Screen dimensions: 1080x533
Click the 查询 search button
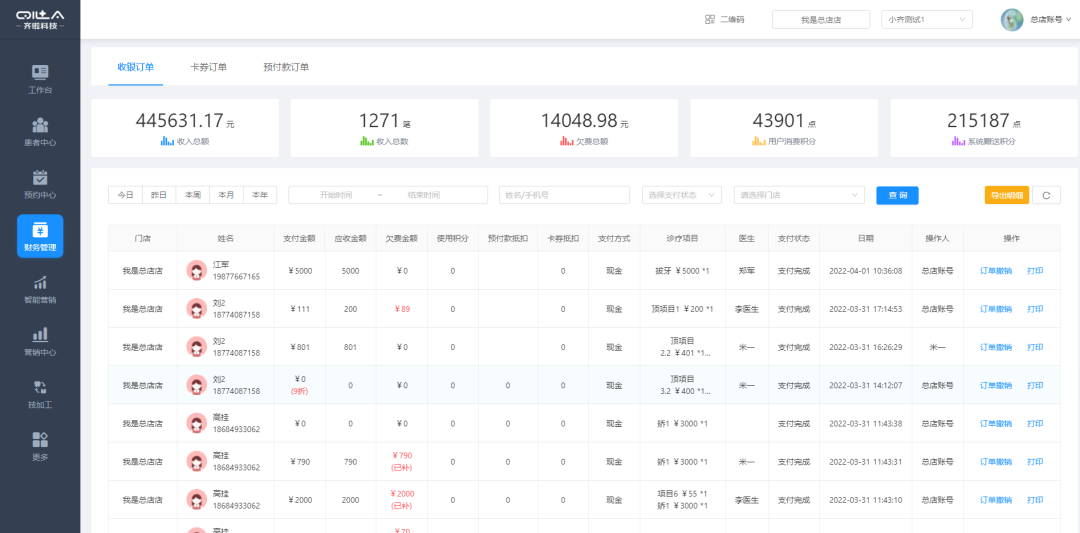pos(897,196)
